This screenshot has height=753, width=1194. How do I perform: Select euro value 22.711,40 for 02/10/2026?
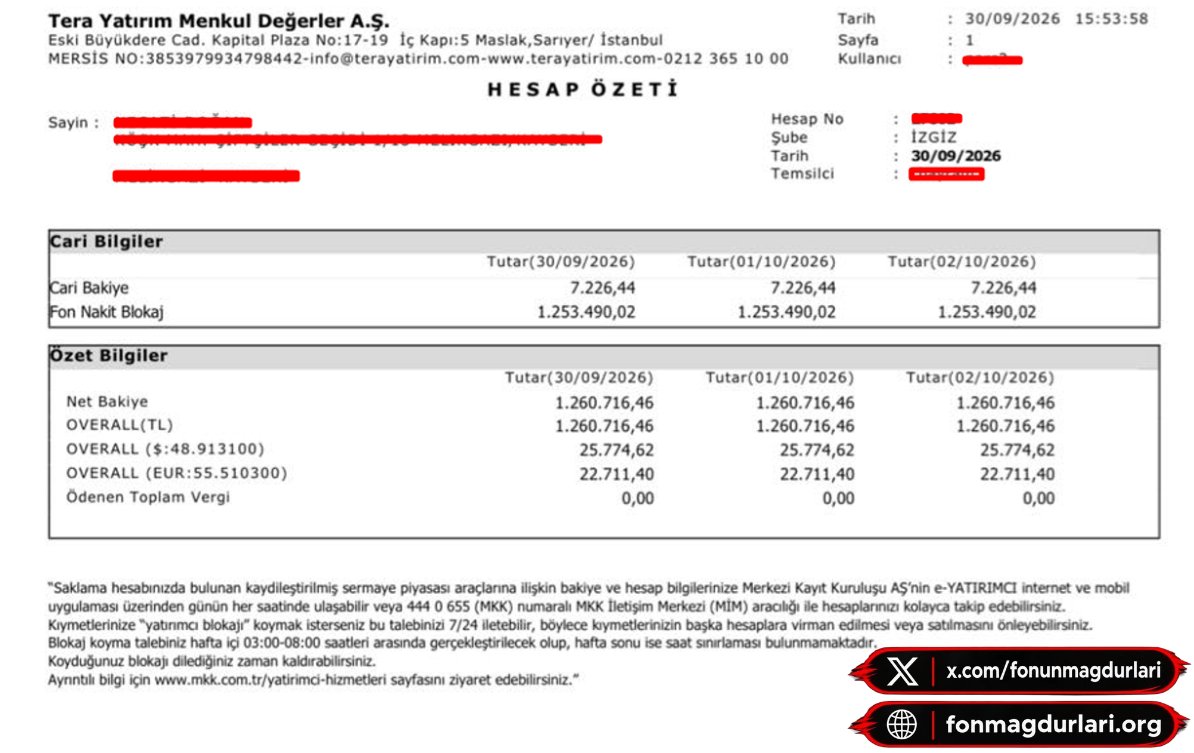(1017, 474)
